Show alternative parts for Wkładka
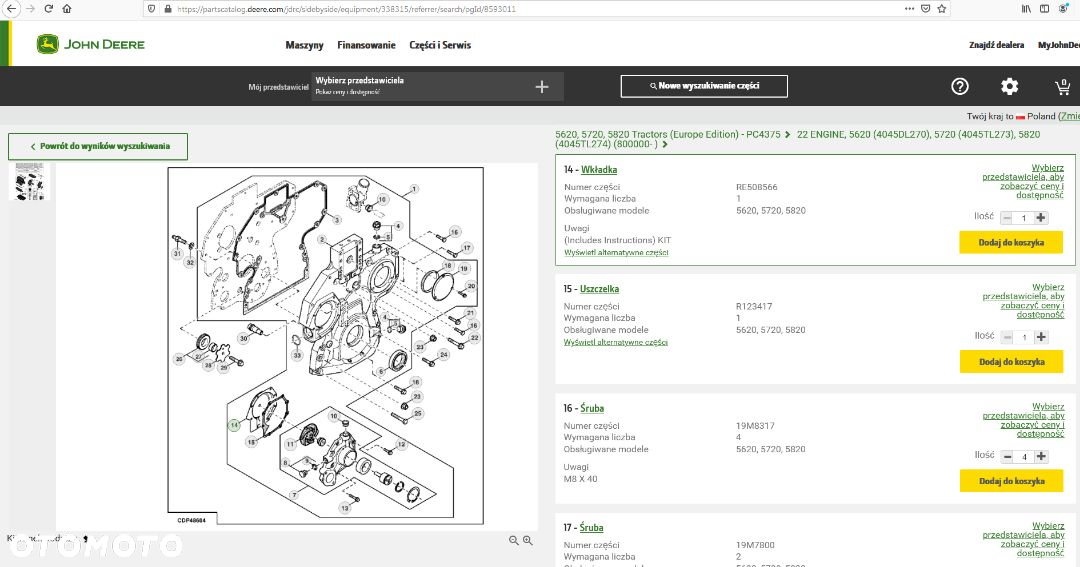 point(616,253)
